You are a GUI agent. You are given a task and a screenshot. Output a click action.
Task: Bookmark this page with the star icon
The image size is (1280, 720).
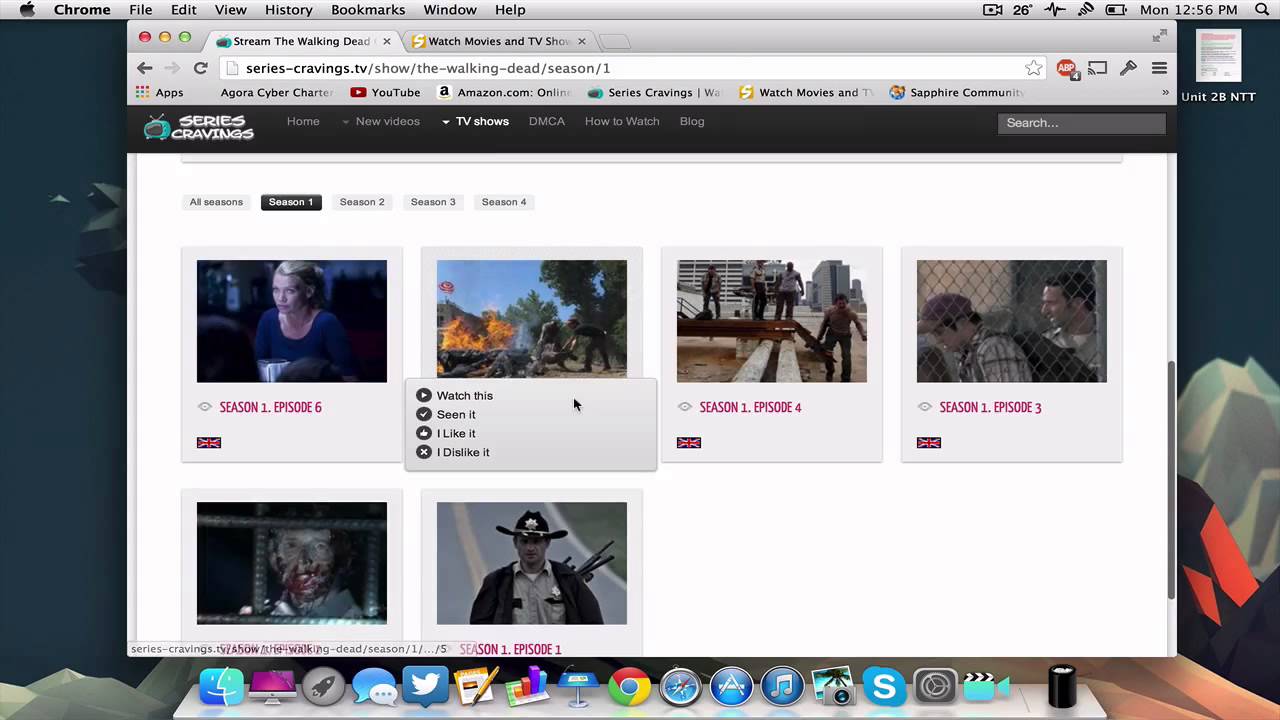click(x=1033, y=68)
